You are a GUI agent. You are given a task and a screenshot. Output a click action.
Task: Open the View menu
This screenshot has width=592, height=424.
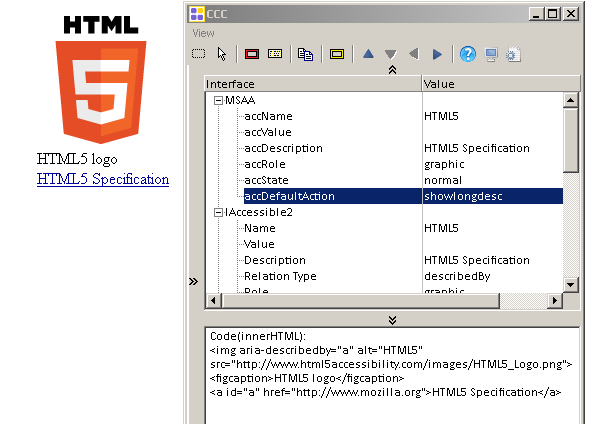pyautogui.click(x=203, y=33)
